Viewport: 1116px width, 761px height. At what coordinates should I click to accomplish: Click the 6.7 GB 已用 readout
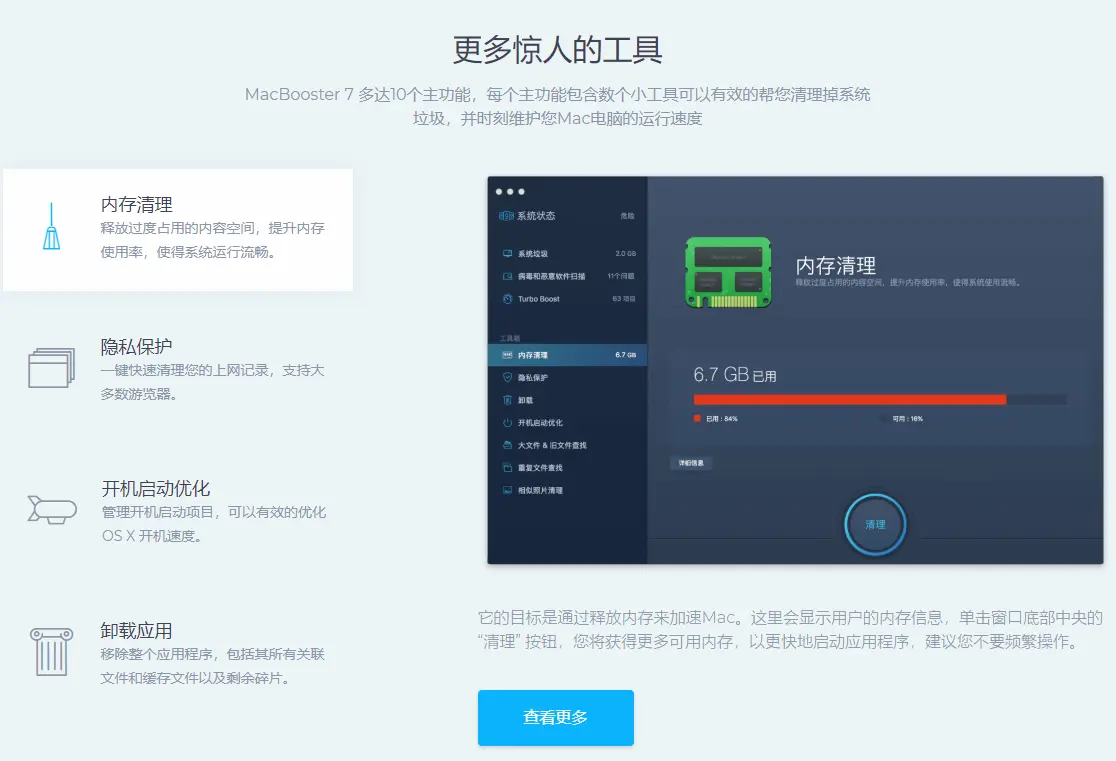click(735, 374)
